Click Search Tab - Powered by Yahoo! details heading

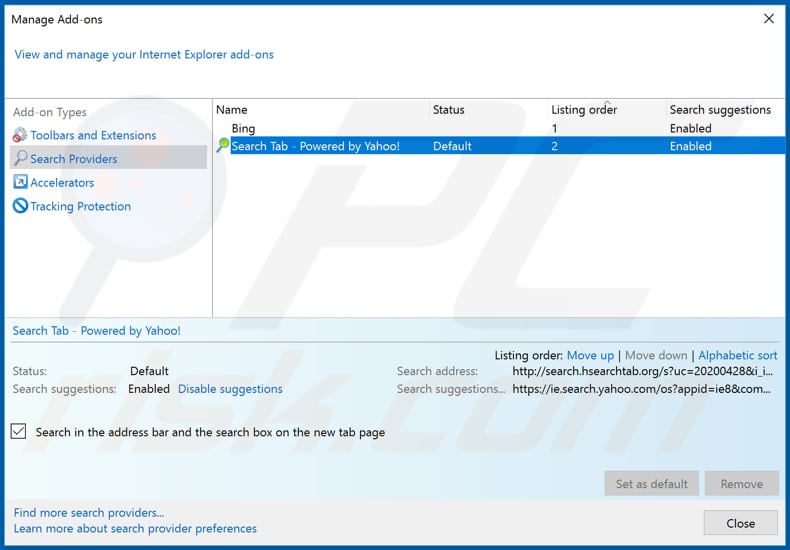click(x=97, y=330)
